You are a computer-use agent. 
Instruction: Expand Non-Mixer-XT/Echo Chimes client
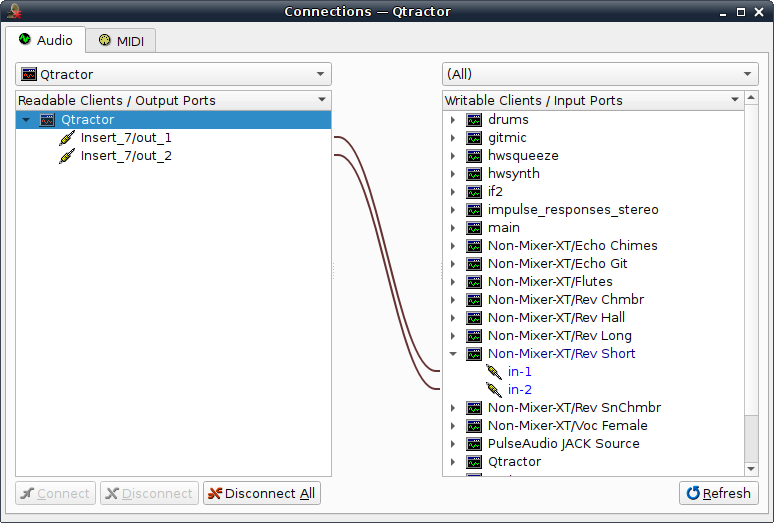453,246
